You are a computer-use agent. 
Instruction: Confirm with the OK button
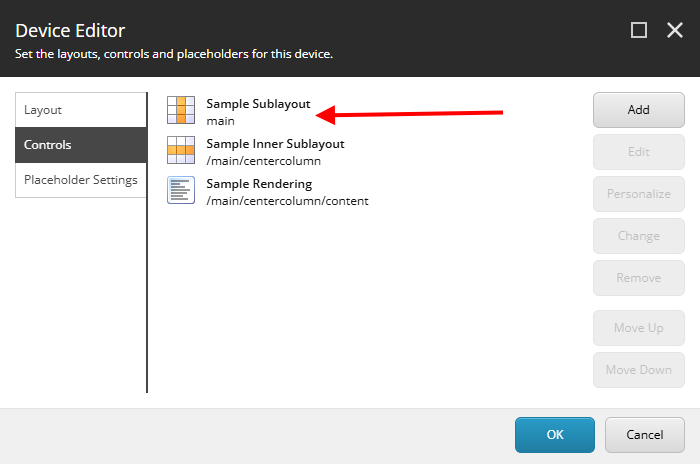(554, 435)
